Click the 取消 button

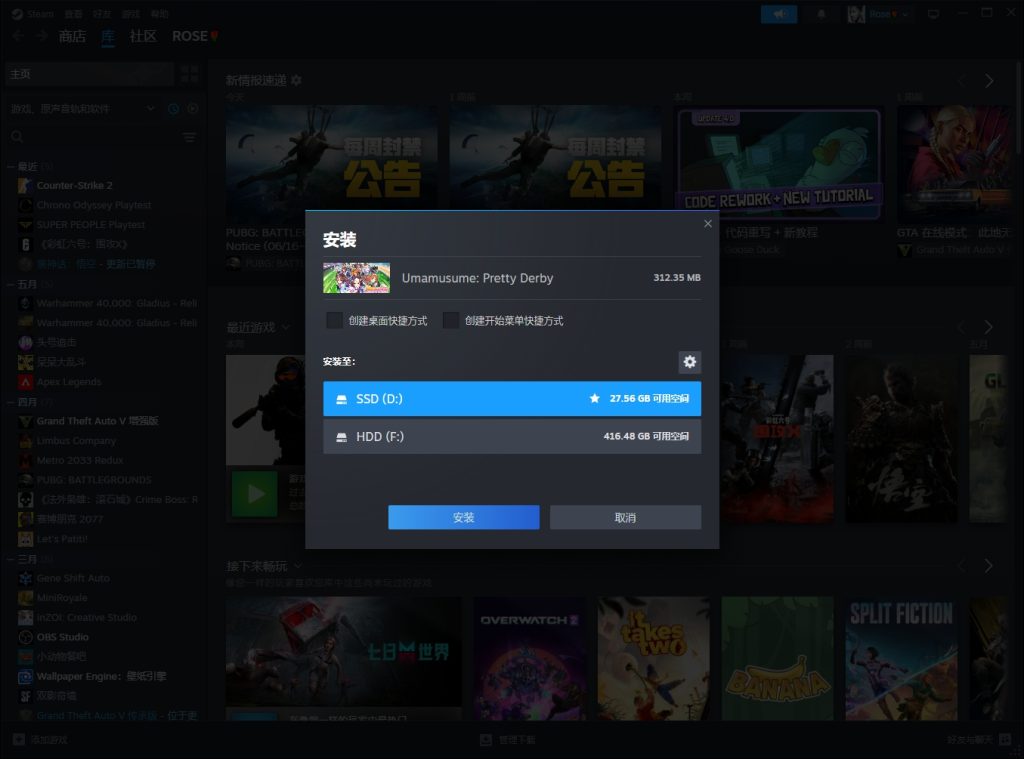click(625, 517)
